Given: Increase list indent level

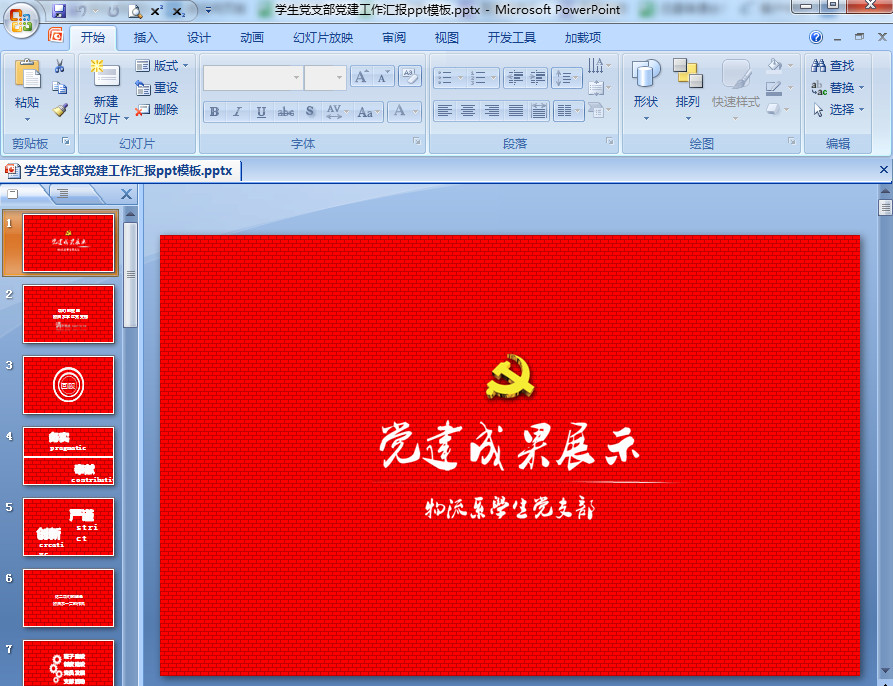Looking at the screenshot, I should [537, 77].
